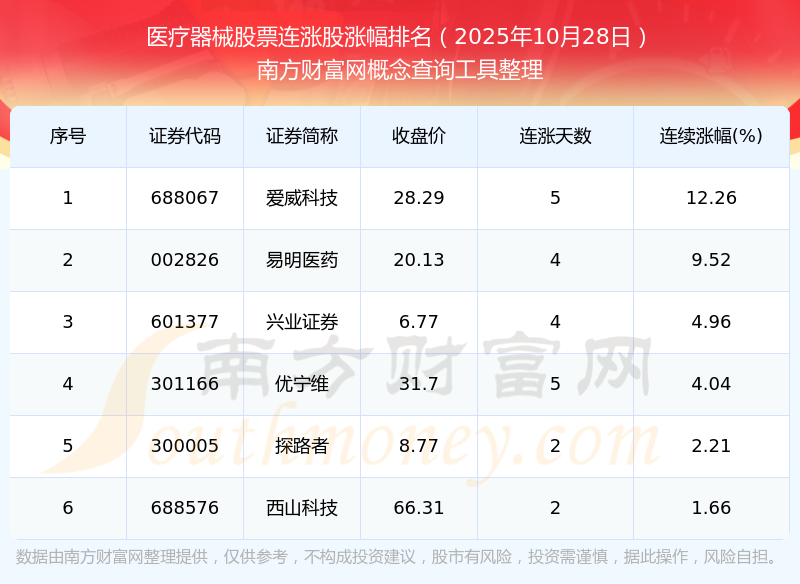Viewport: 800px width, 584px height.
Task: Click the consecutive days cell for 优宁维
Action: (555, 384)
